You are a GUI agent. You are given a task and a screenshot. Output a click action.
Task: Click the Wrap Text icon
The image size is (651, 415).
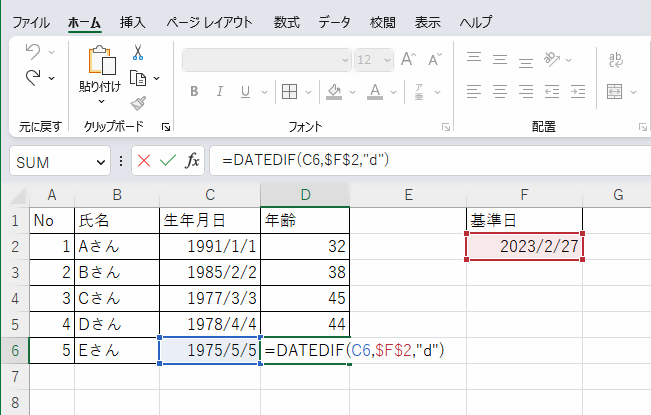coord(616,60)
